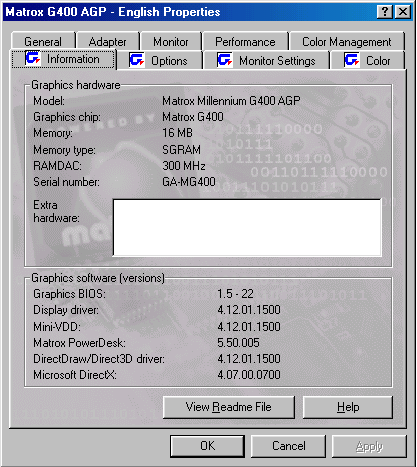The width and height of the screenshot is (417, 467).
Task: Click the Matrox icon on Monitor Settings tab
Action: click(225, 60)
